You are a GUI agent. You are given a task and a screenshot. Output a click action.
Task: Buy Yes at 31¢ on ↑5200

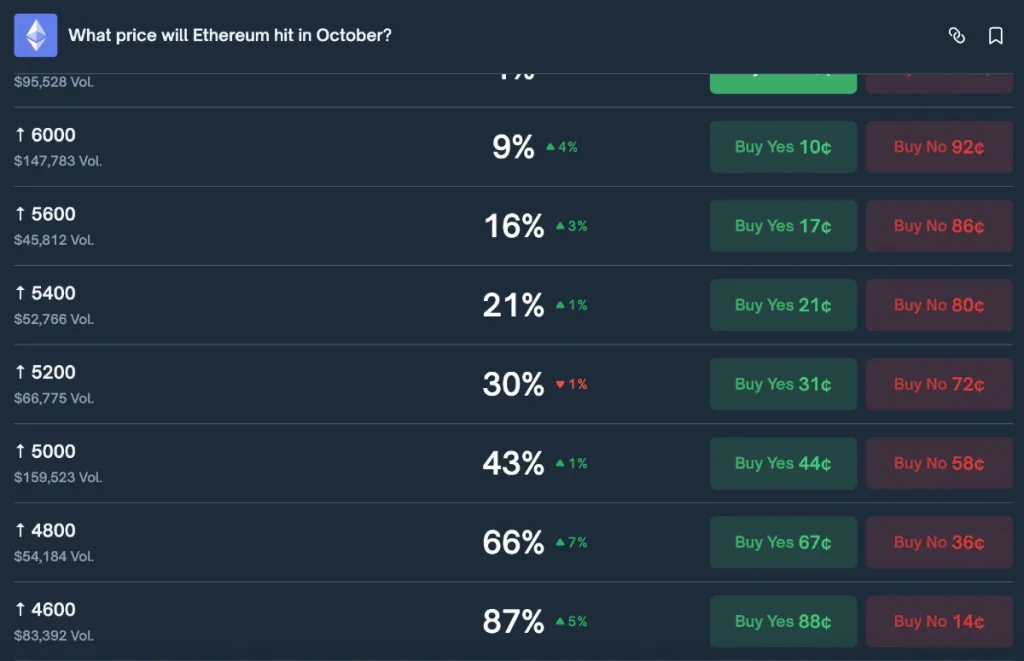click(x=783, y=384)
